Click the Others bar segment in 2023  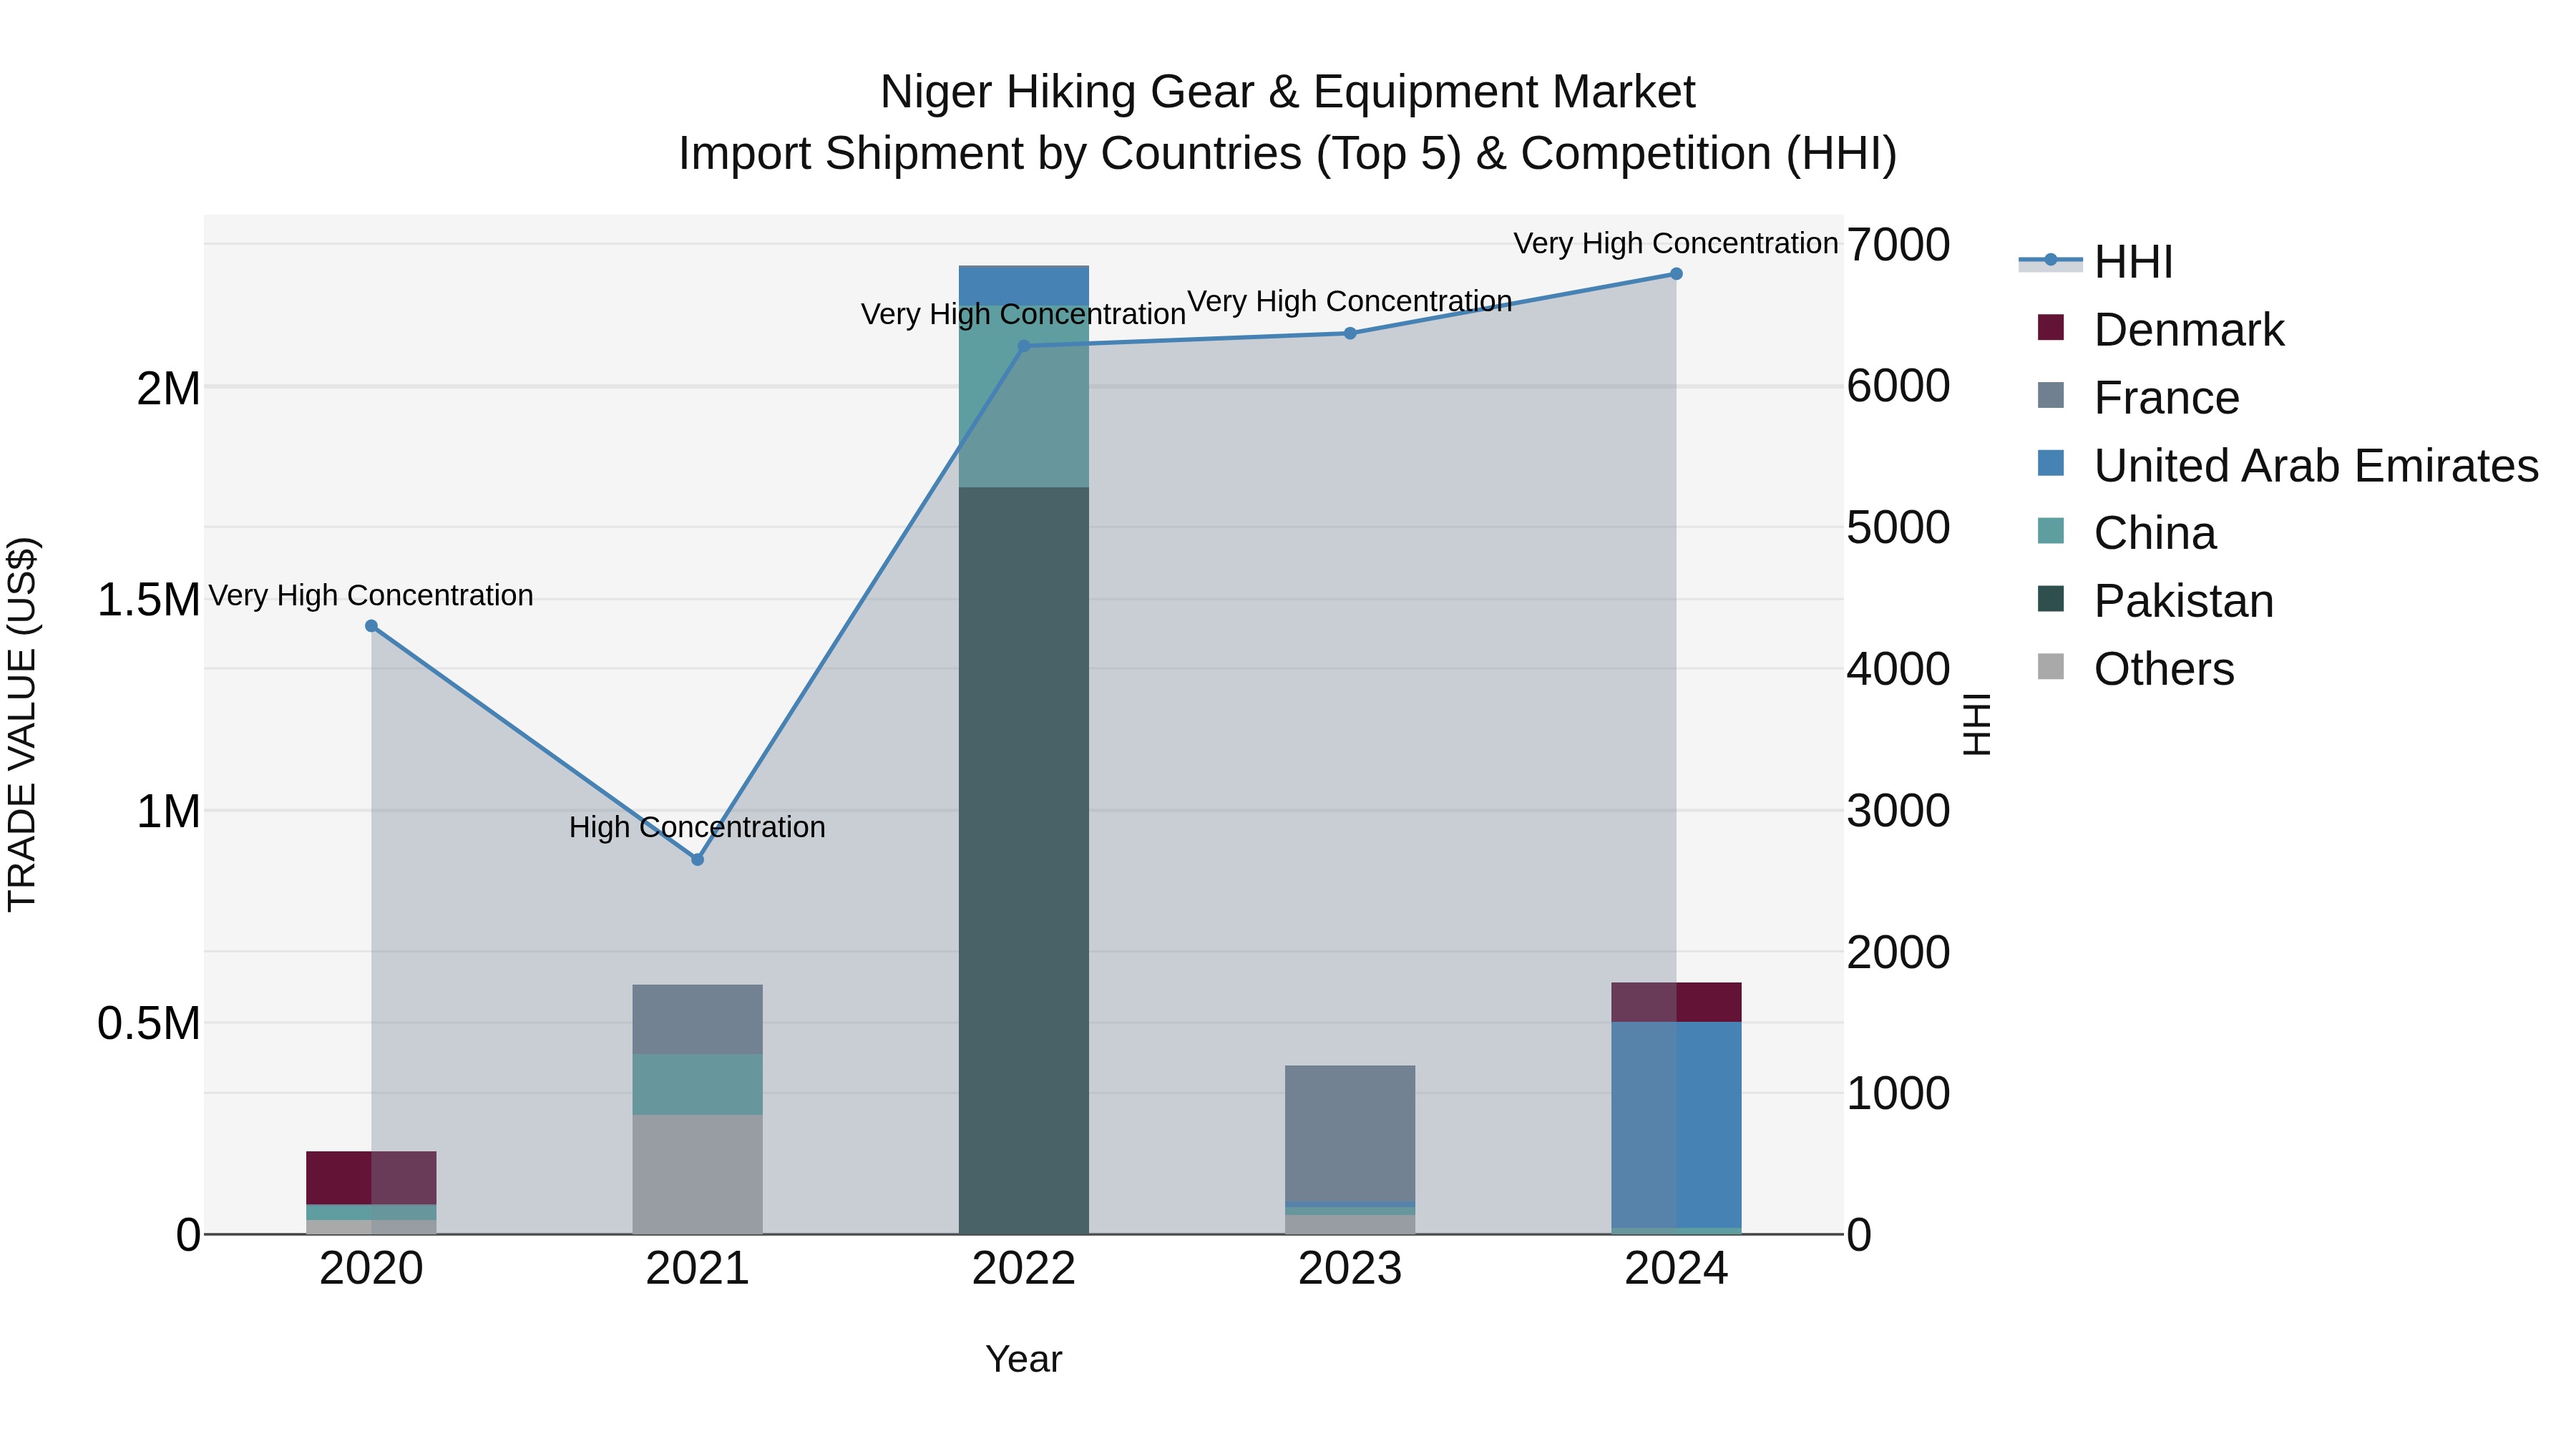coord(1350,1224)
